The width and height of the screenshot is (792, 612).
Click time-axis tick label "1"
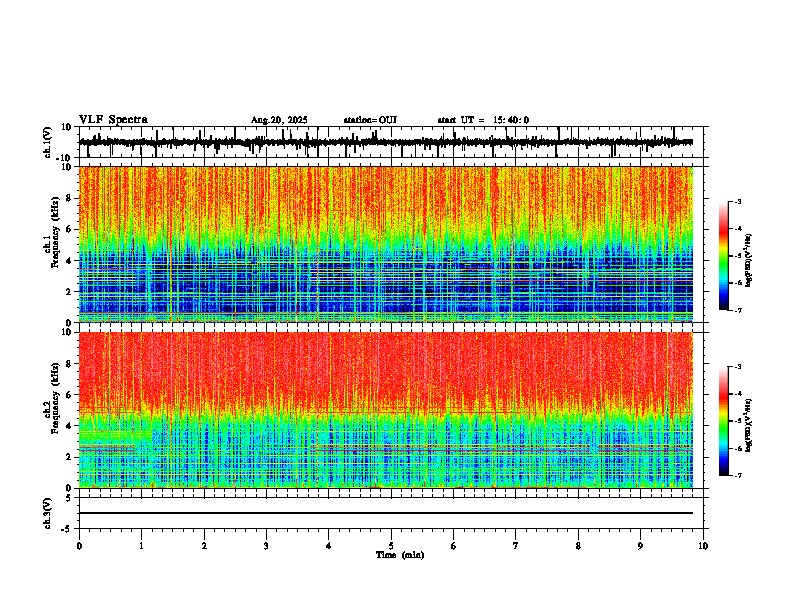coord(141,546)
